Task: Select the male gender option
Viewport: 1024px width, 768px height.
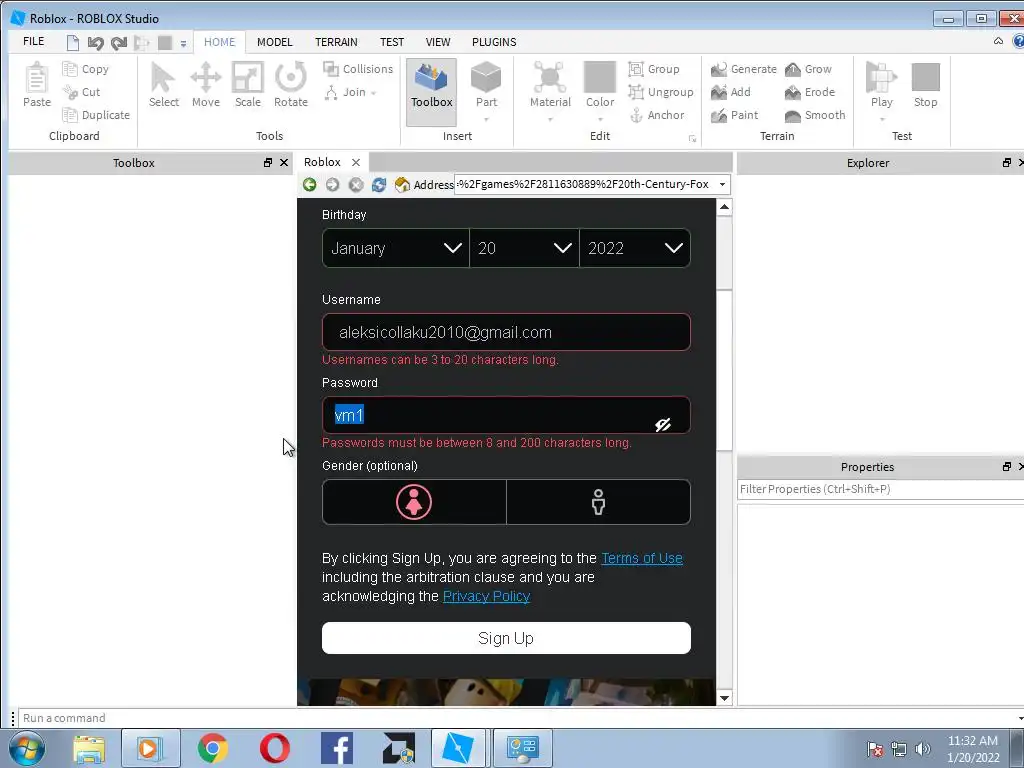Action: tap(598, 502)
